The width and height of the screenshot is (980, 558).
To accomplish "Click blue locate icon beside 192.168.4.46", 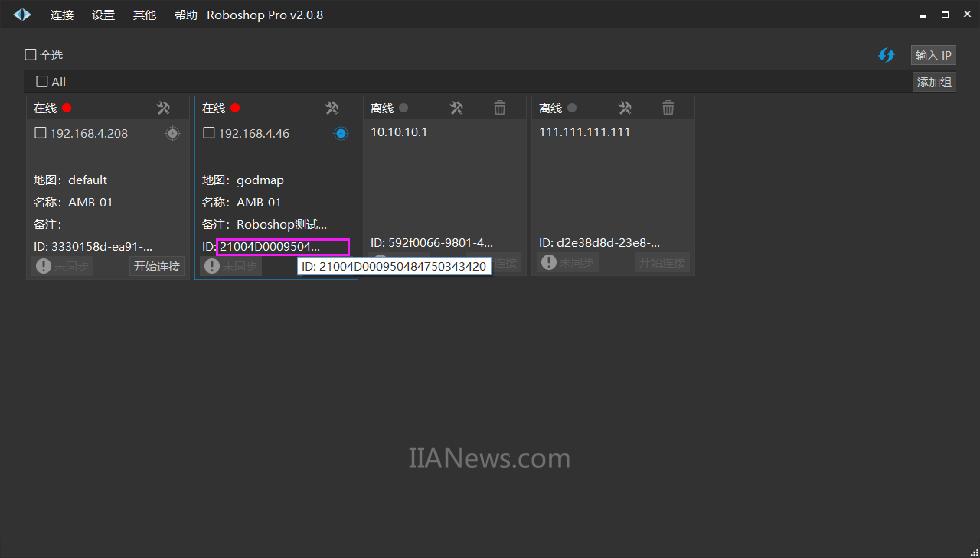I will tap(340, 133).
